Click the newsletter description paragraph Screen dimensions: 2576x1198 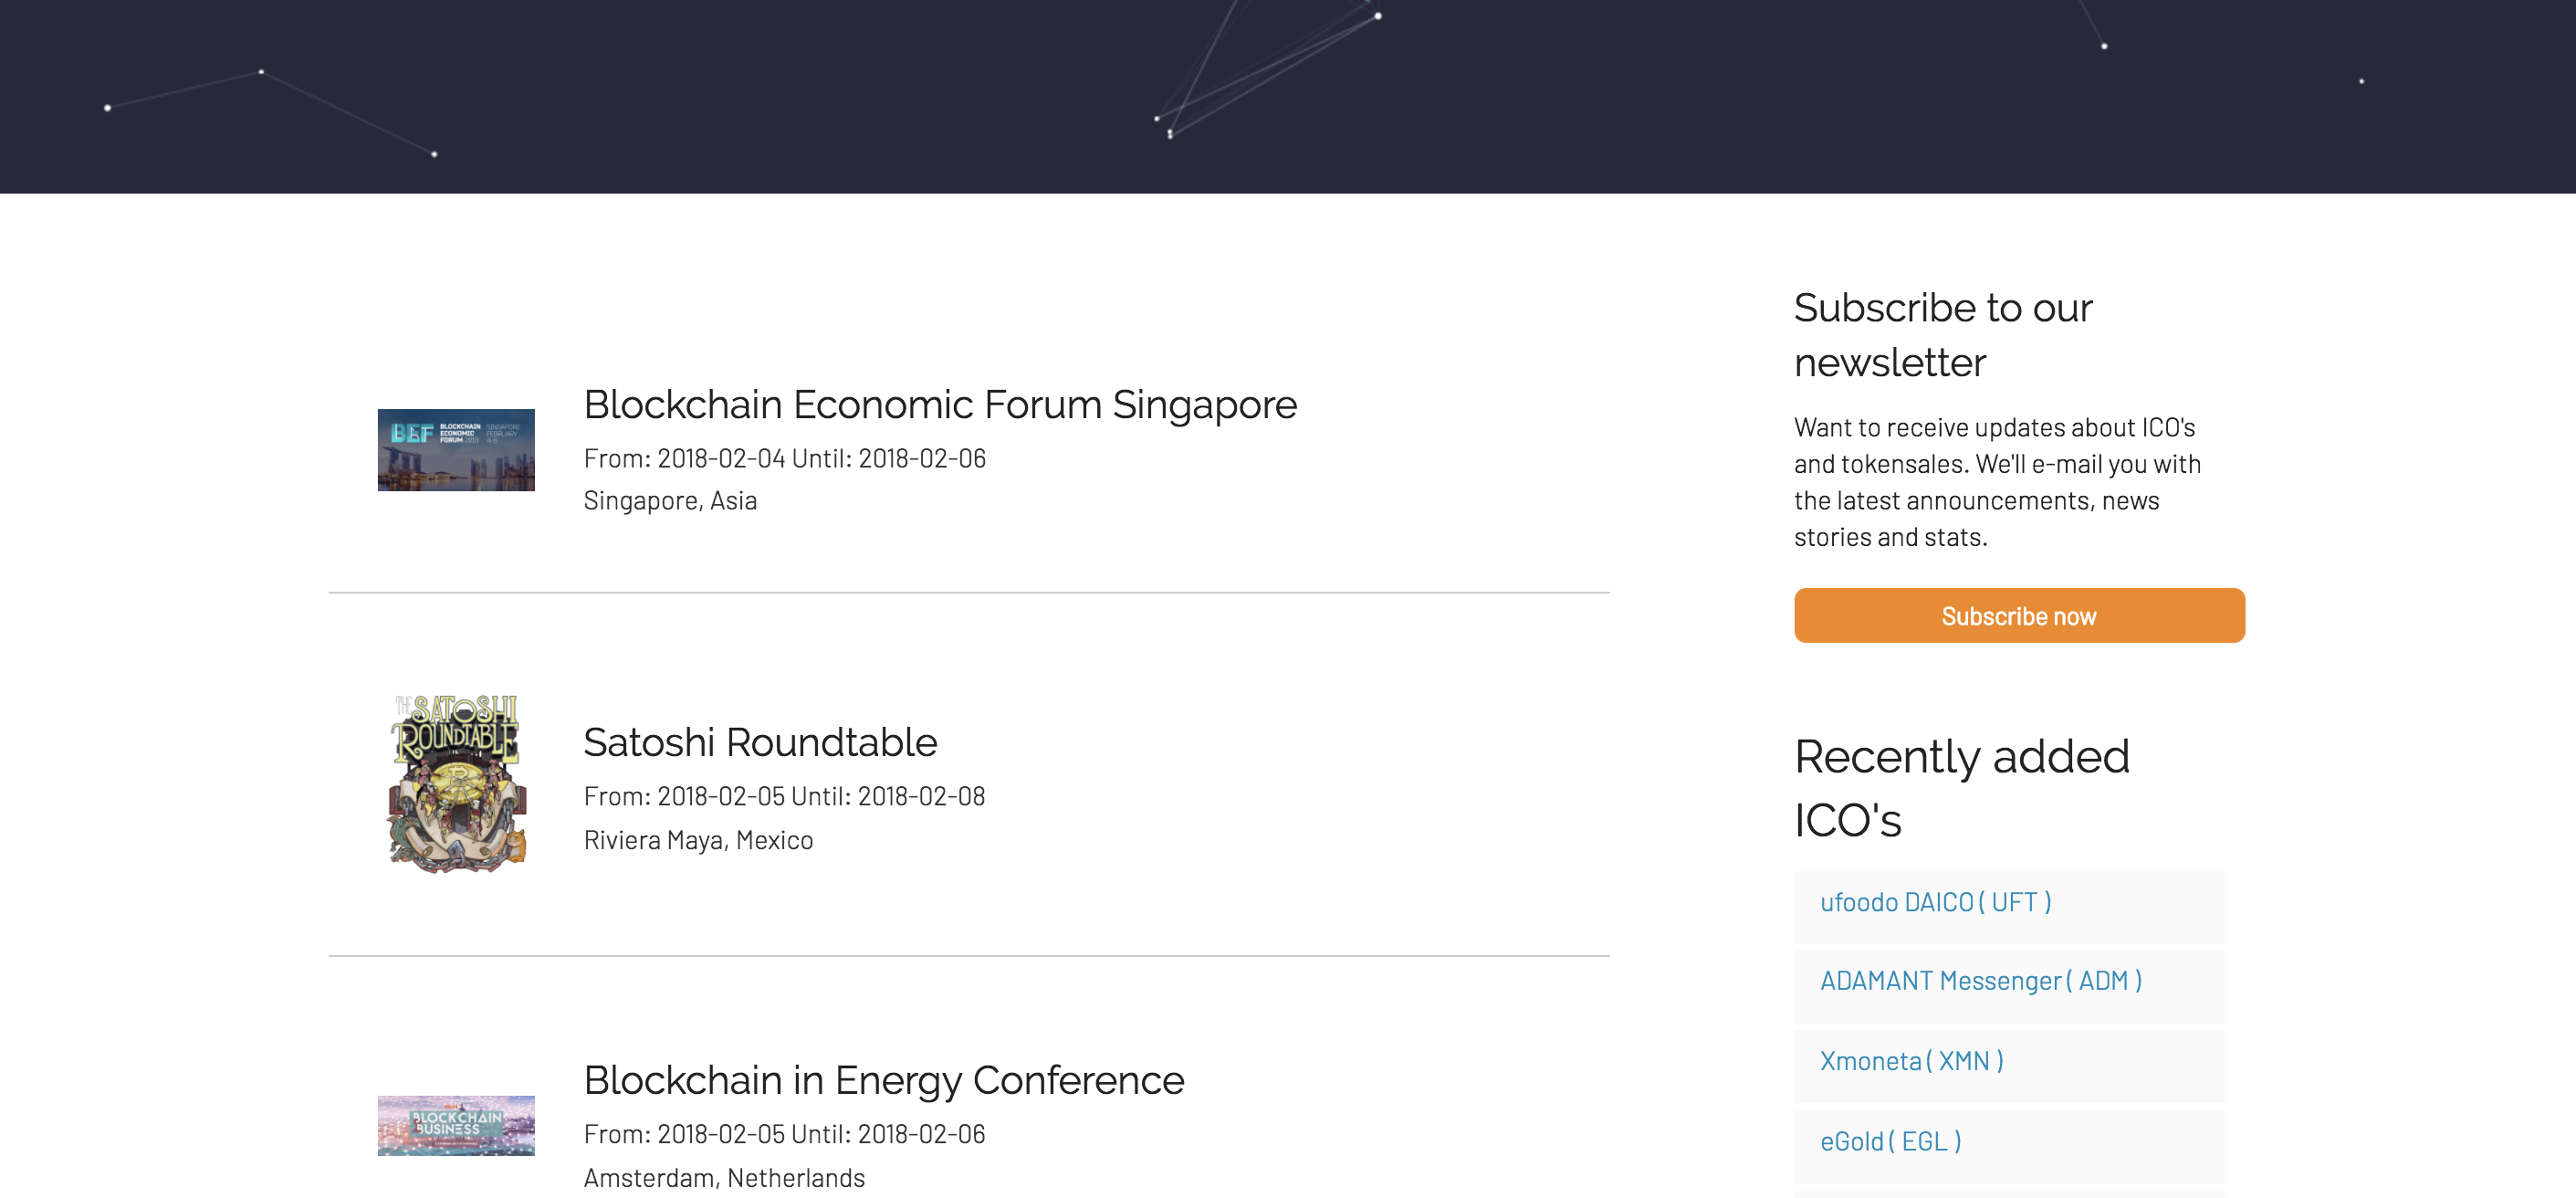coord(1995,482)
